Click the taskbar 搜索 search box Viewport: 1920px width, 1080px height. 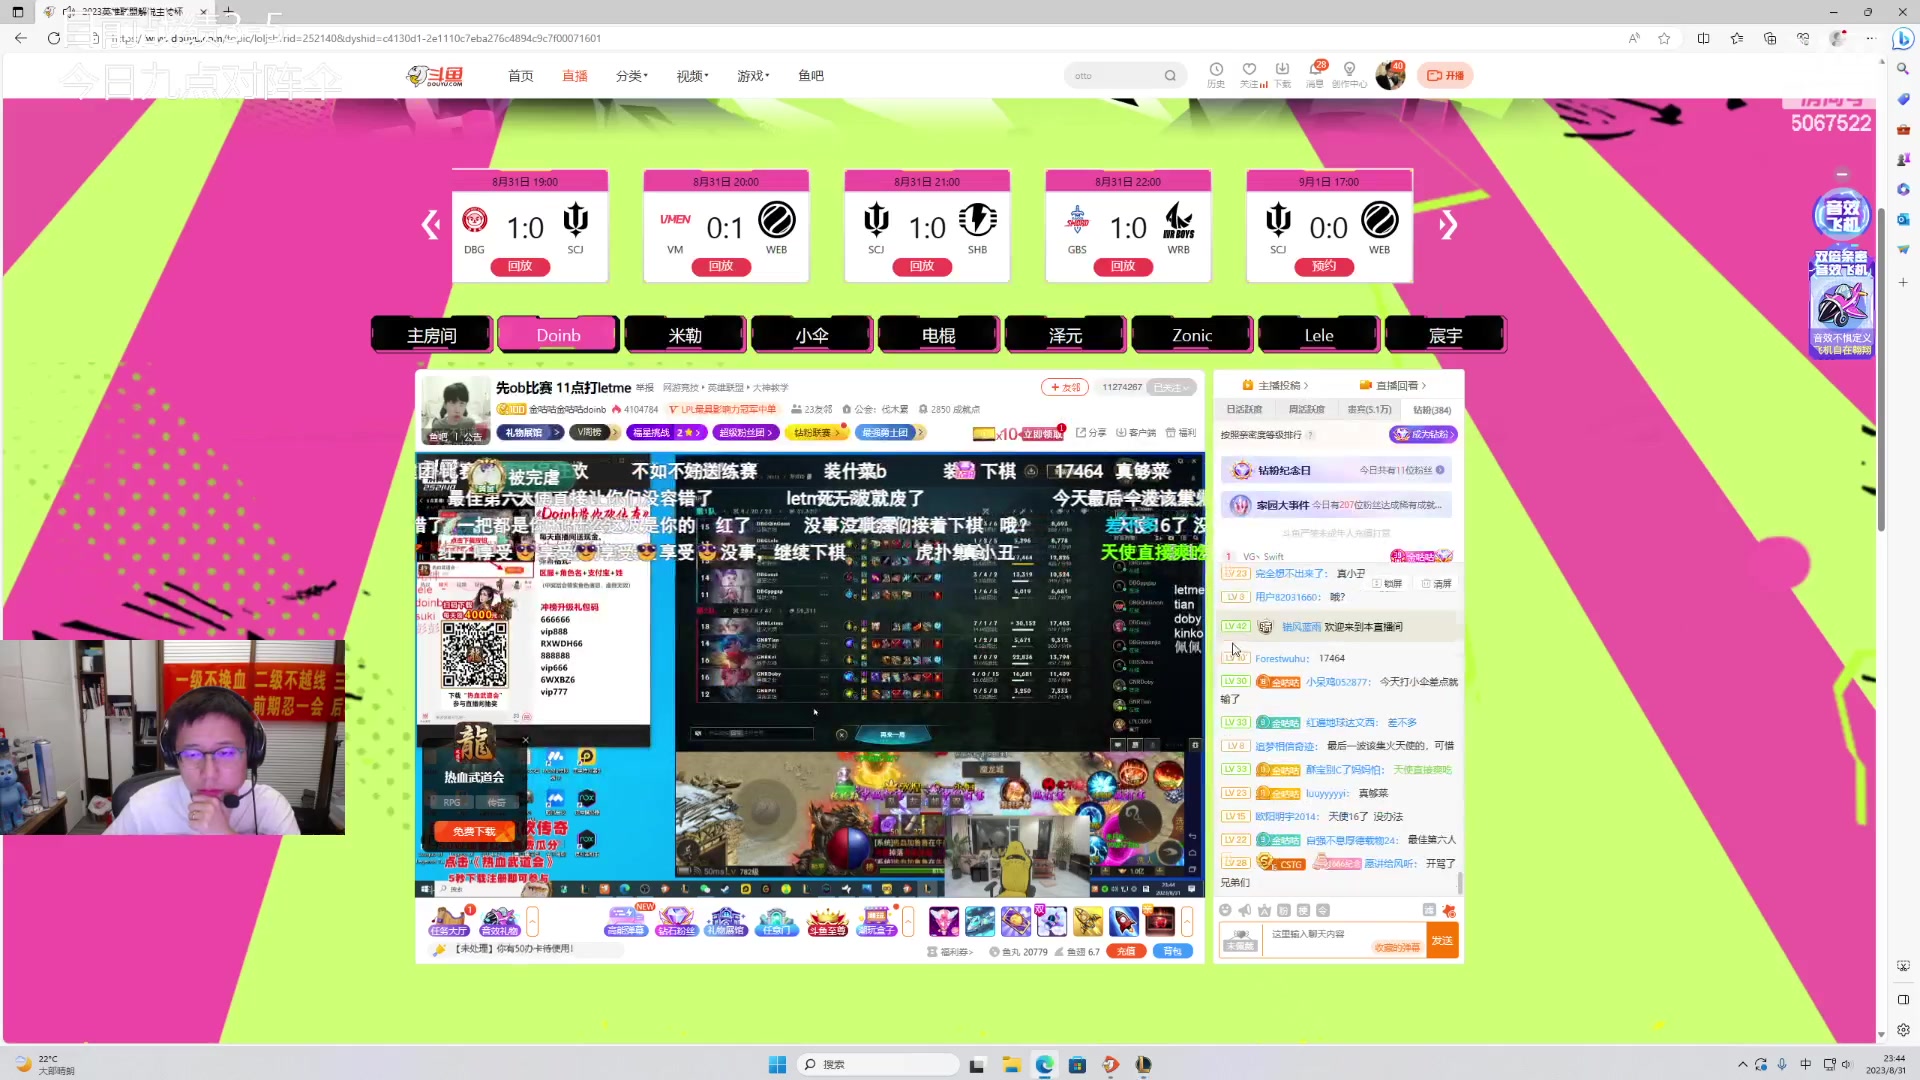coord(878,1065)
